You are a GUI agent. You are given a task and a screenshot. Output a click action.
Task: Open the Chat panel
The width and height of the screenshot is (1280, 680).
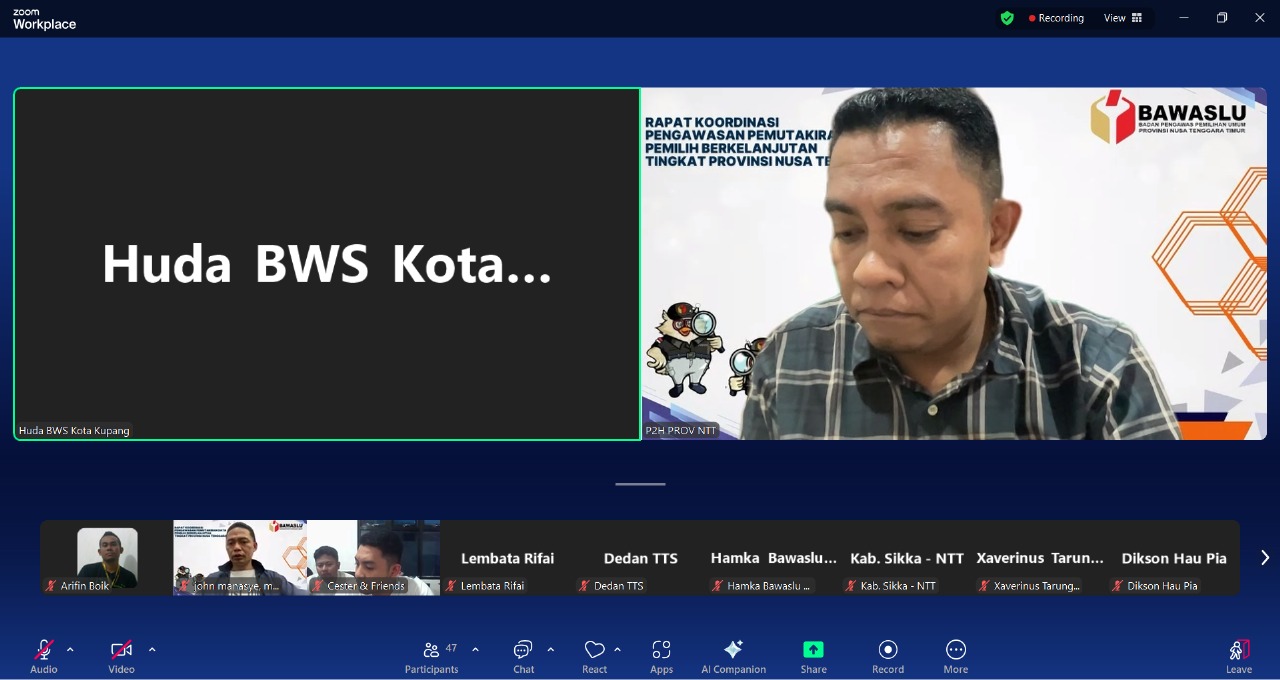click(x=523, y=656)
